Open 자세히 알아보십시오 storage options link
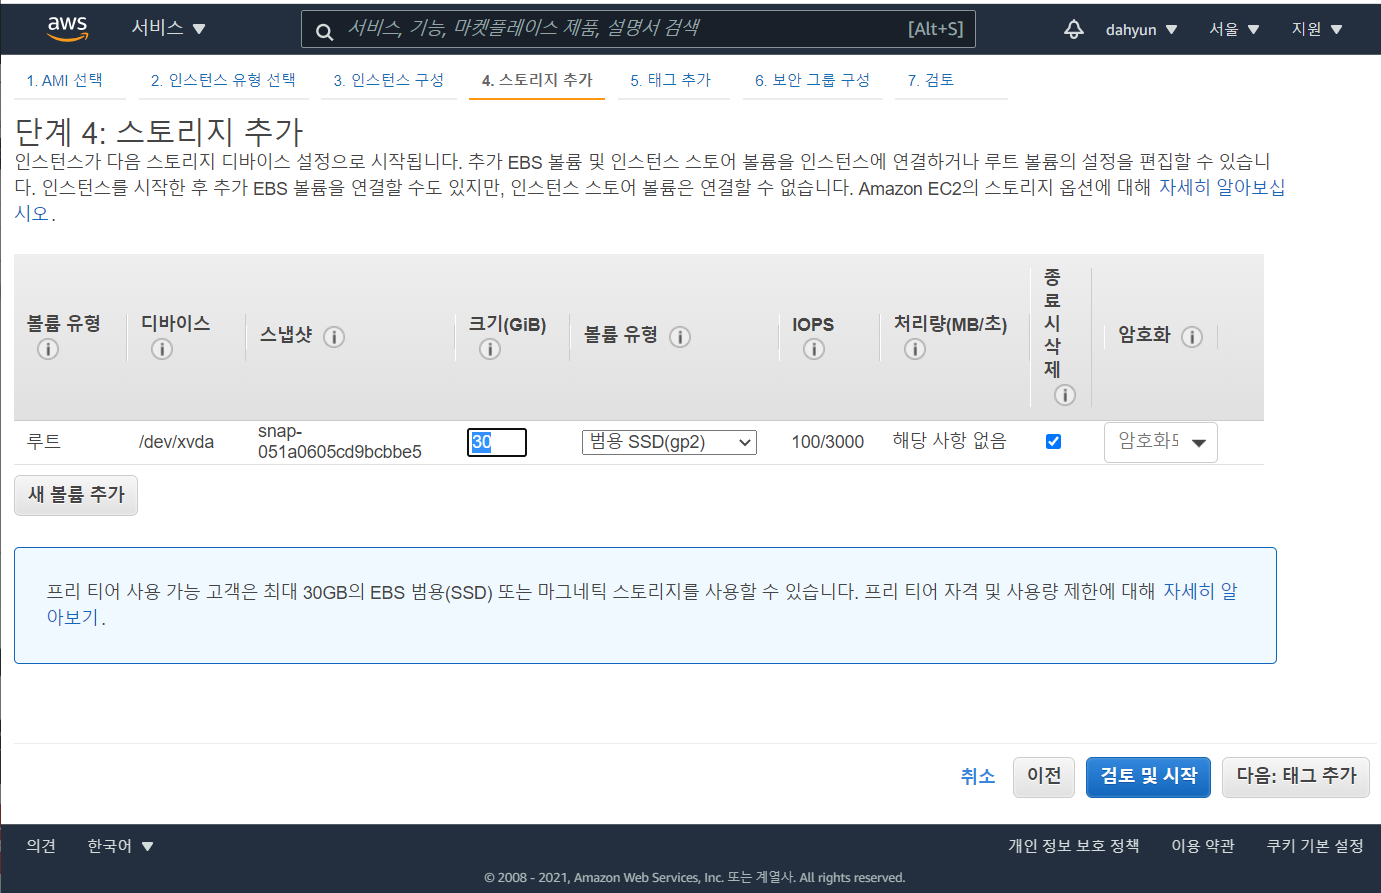The height and width of the screenshot is (893, 1381). click(1221, 188)
